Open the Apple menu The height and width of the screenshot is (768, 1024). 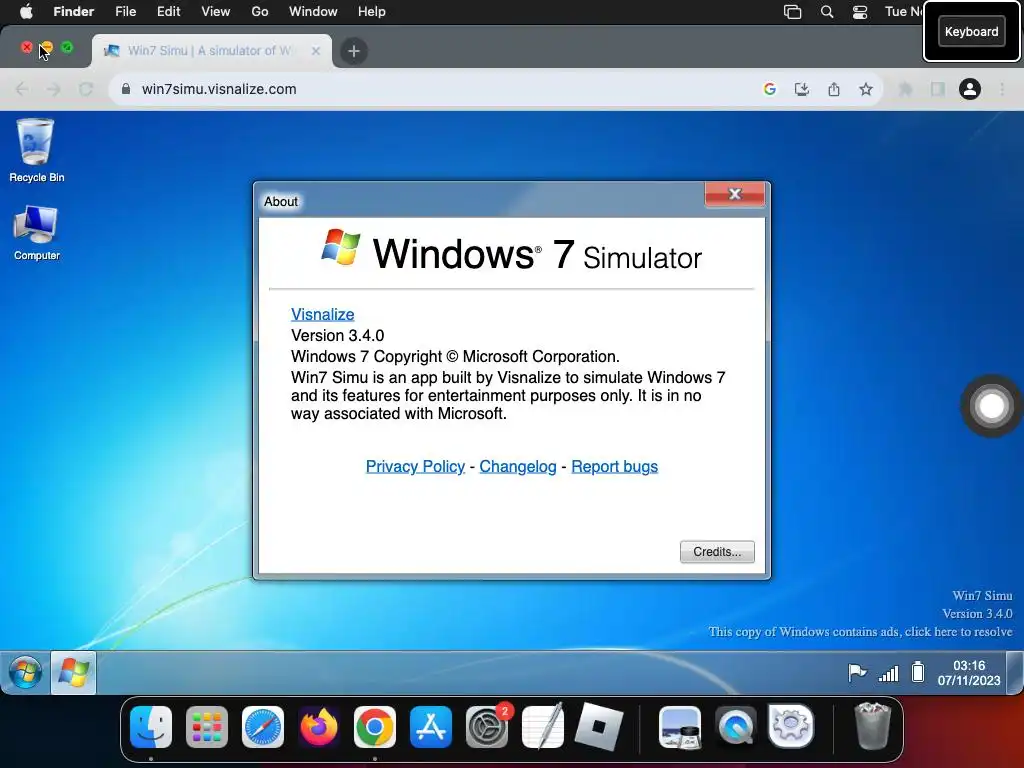(x=26, y=12)
